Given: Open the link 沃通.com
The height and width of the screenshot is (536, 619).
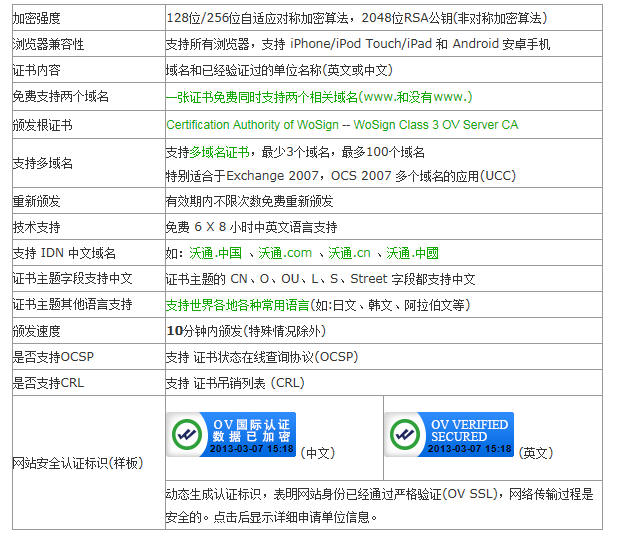Looking at the screenshot, I should point(285,253).
